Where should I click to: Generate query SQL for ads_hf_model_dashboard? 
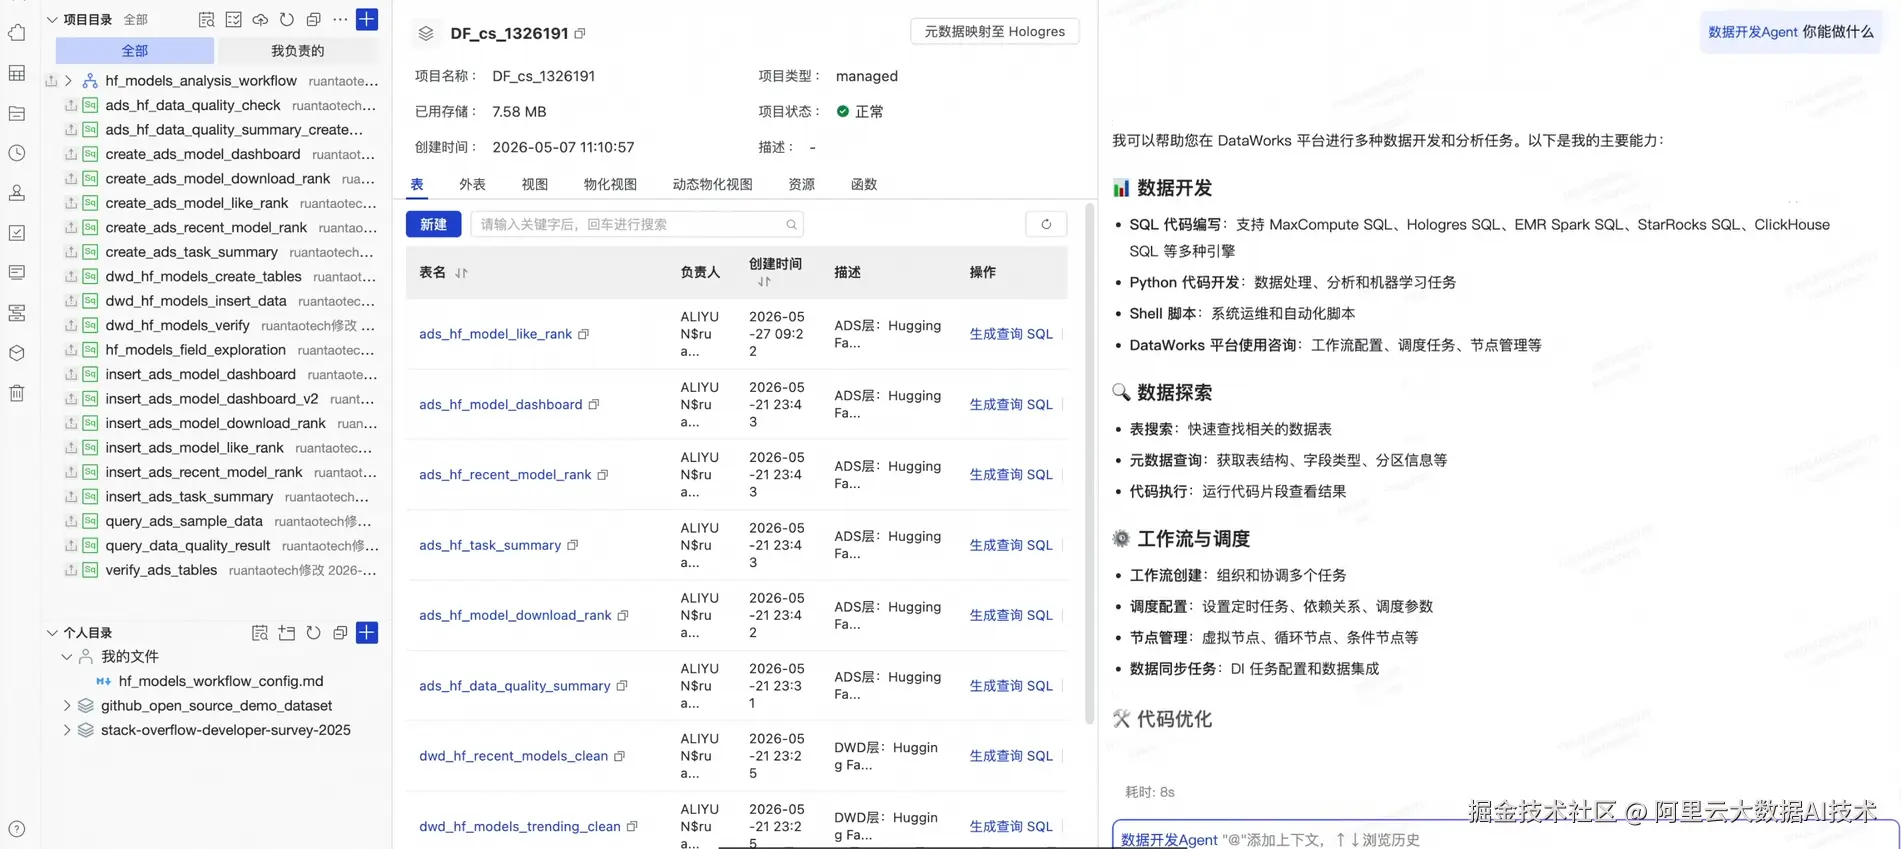point(1010,404)
